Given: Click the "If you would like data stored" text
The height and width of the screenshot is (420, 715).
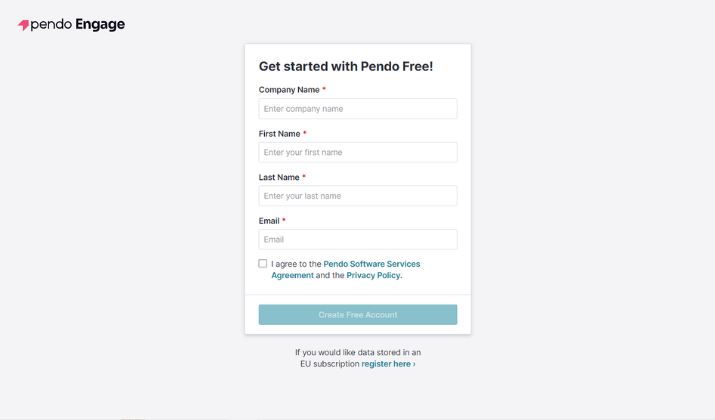Looking at the screenshot, I should pos(357,352).
